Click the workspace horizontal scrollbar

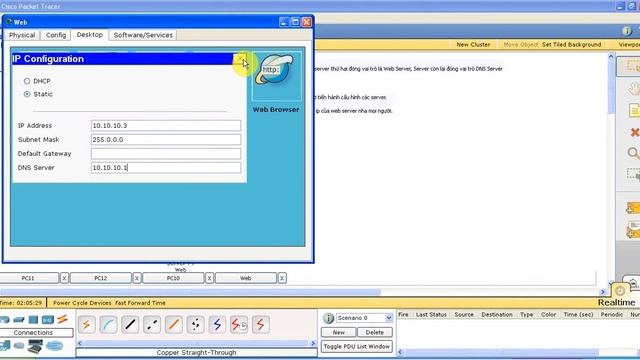[x=190, y=292]
